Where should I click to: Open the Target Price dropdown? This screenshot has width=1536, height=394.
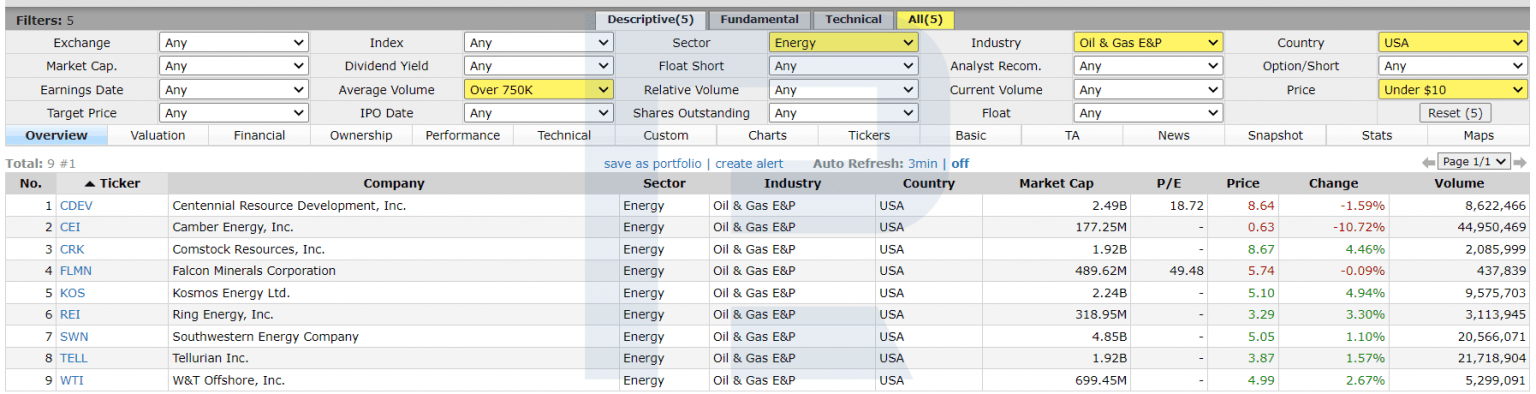tap(234, 113)
